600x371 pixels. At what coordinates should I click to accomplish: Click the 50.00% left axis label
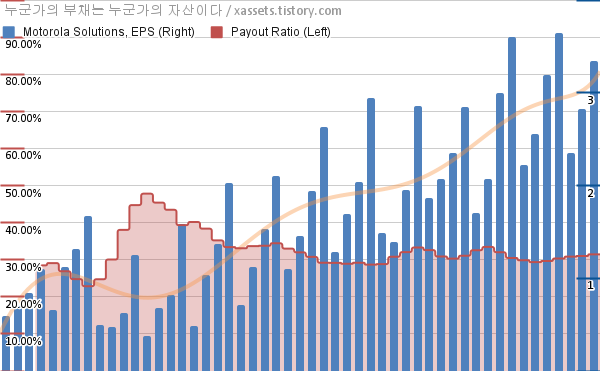click(23, 193)
